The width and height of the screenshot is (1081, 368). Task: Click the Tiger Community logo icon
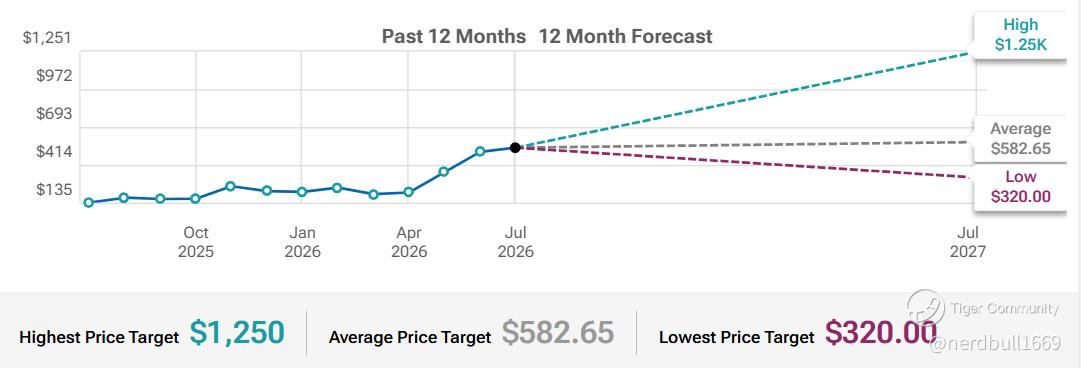(x=925, y=307)
